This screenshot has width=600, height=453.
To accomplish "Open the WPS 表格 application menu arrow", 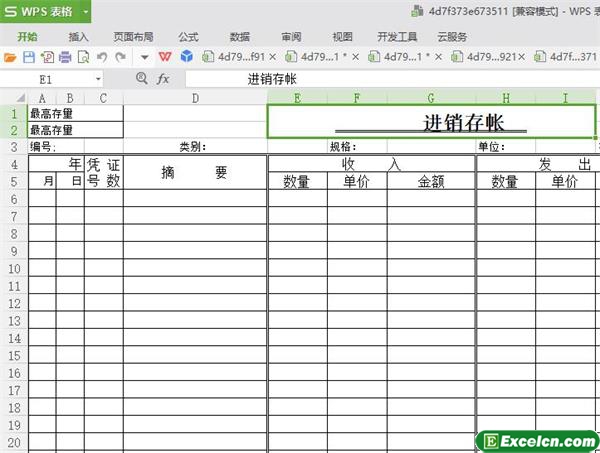I will 86,11.
